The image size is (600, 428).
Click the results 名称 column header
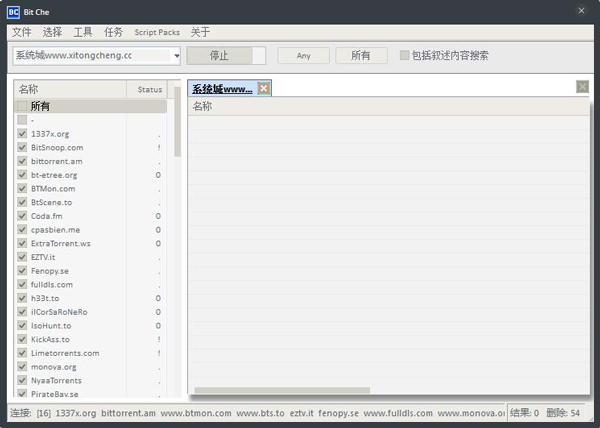388,106
